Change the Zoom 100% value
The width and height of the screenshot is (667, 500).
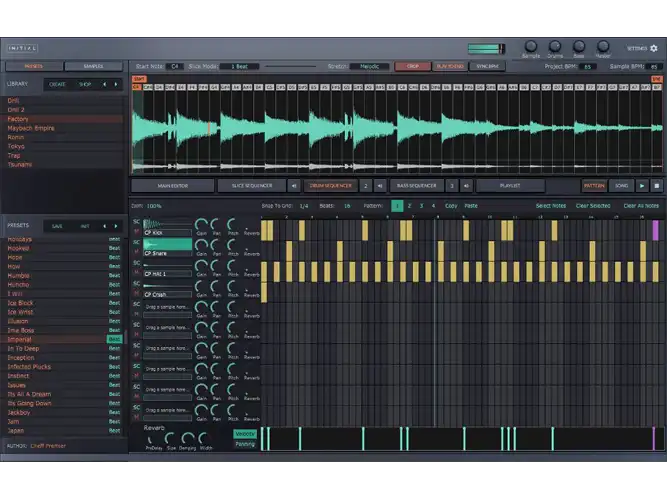click(154, 206)
